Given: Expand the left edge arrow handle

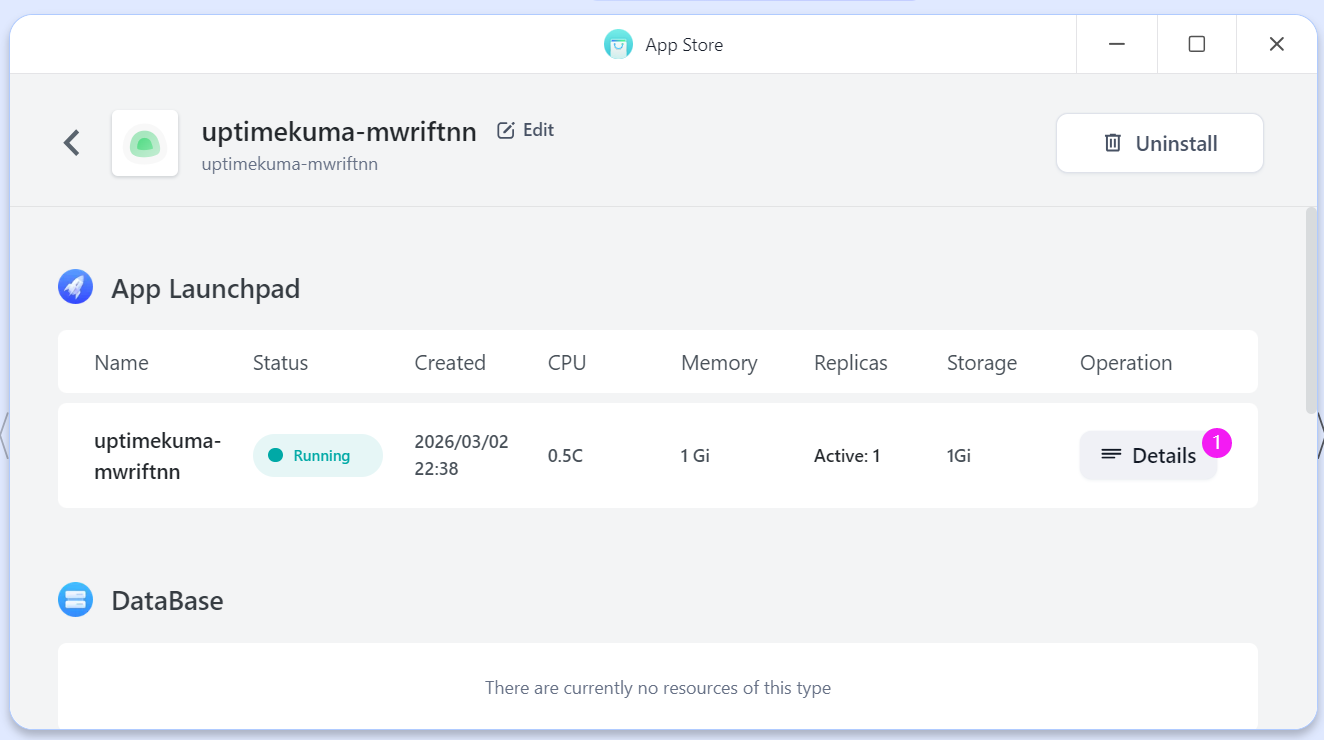Looking at the screenshot, I should click(x=4, y=435).
